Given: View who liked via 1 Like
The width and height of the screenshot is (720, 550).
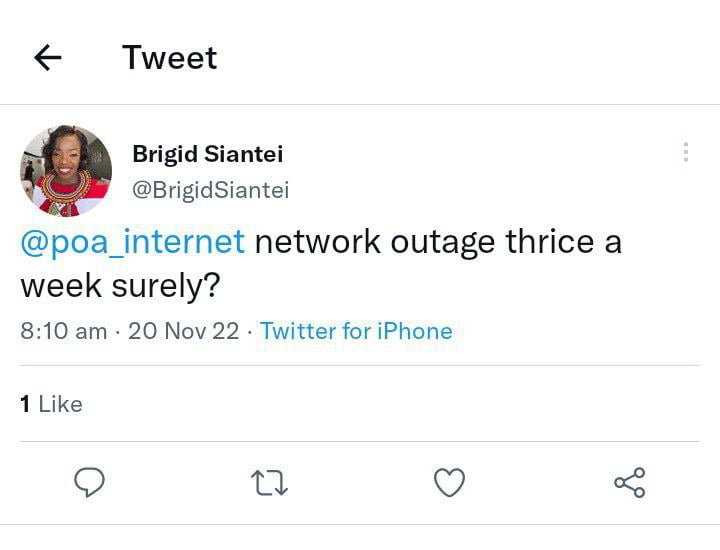Looking at the screenshot, I should (x=51, y=404).
